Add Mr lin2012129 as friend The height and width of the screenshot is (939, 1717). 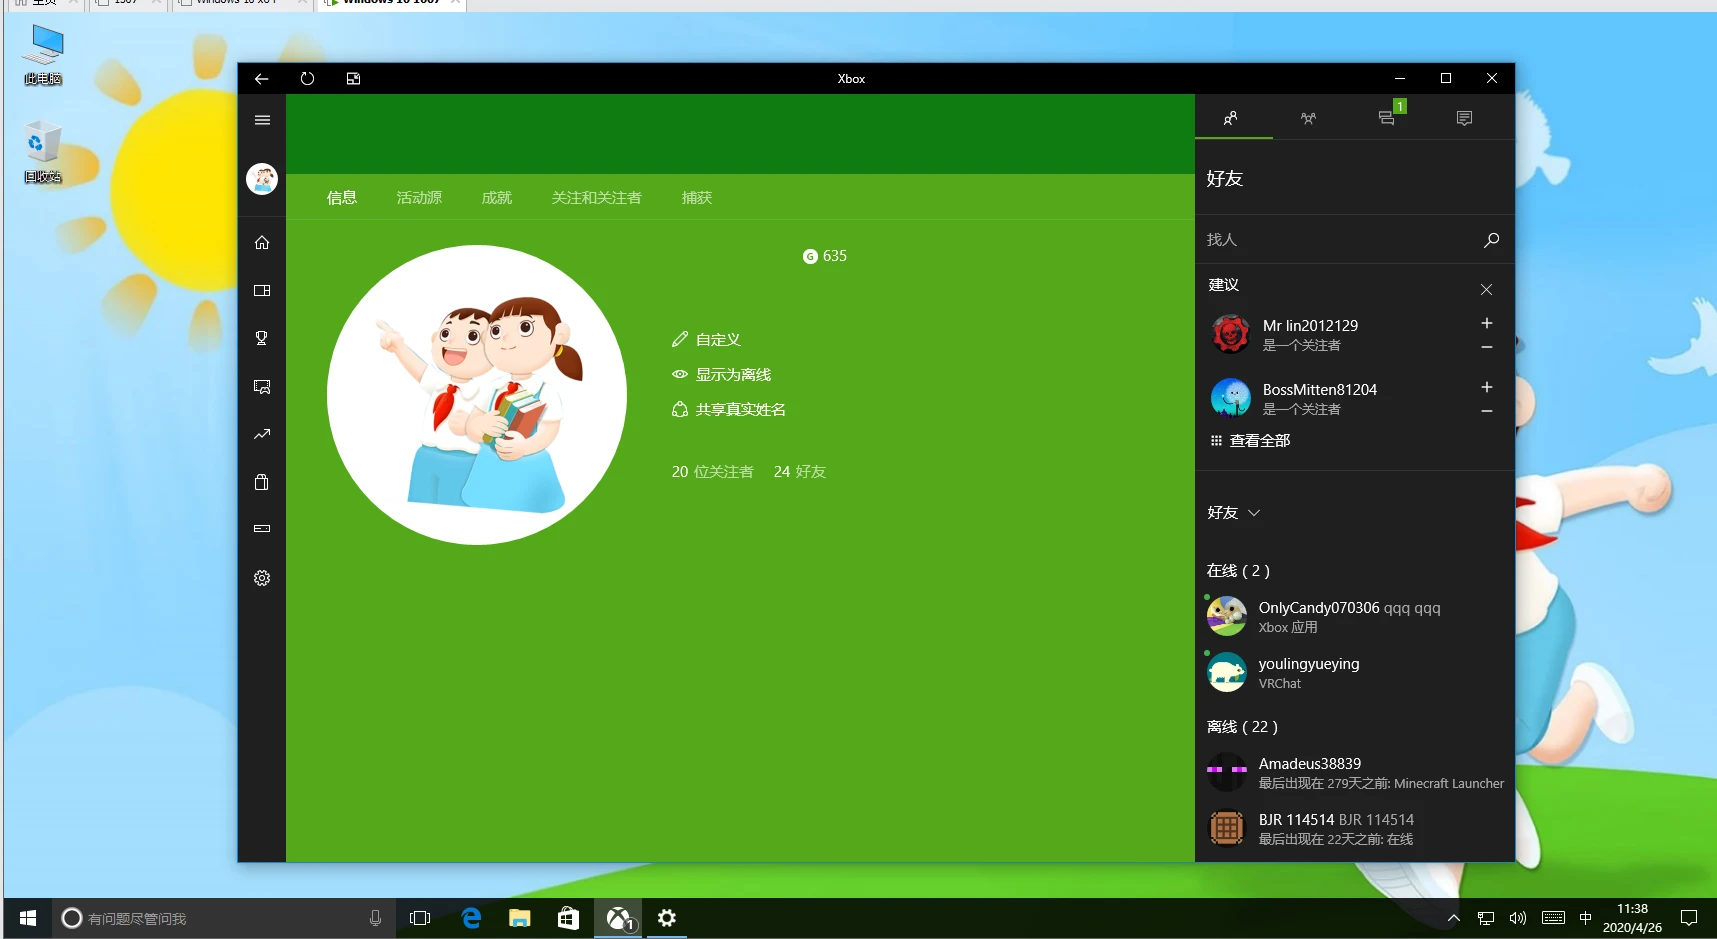(1487, 323)
